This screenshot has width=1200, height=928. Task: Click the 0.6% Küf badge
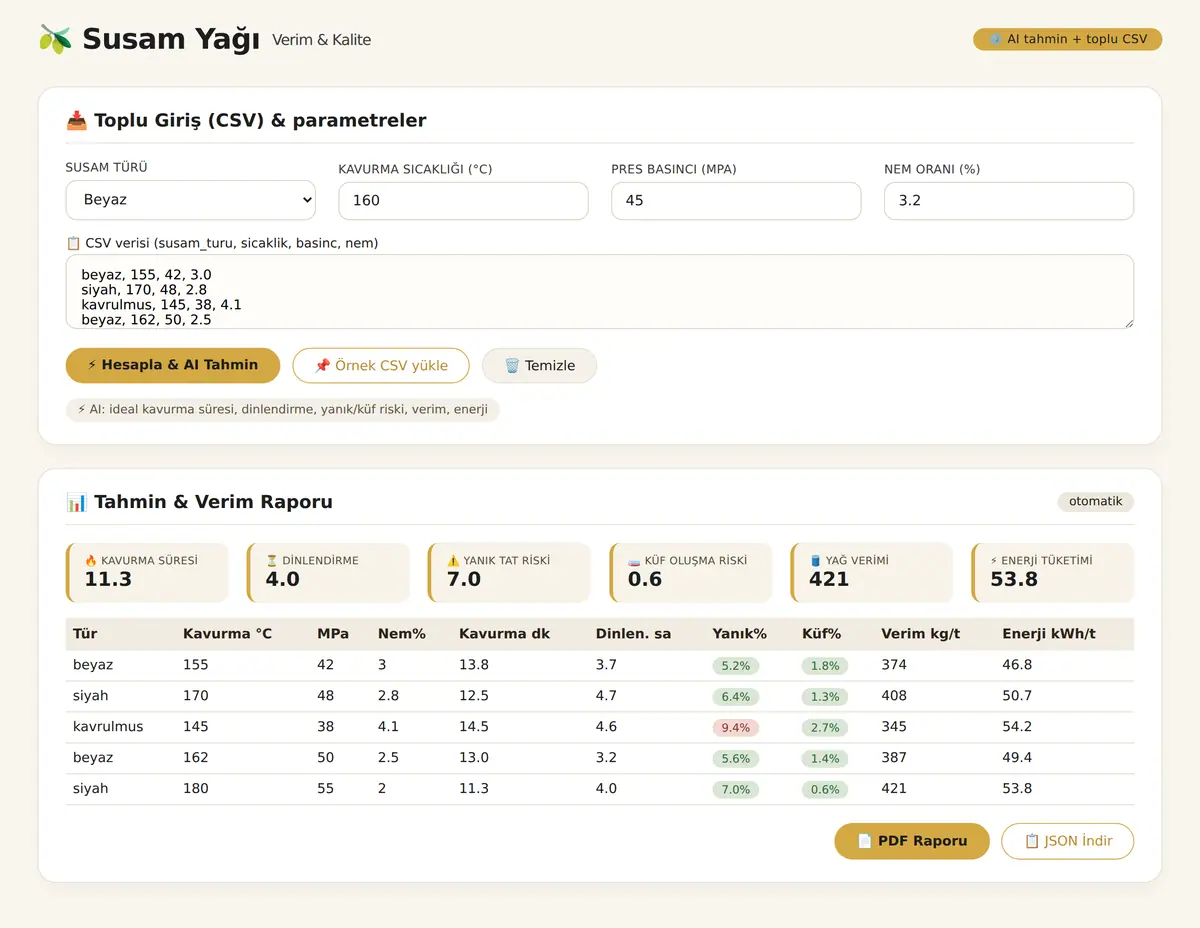coord(825,790)
